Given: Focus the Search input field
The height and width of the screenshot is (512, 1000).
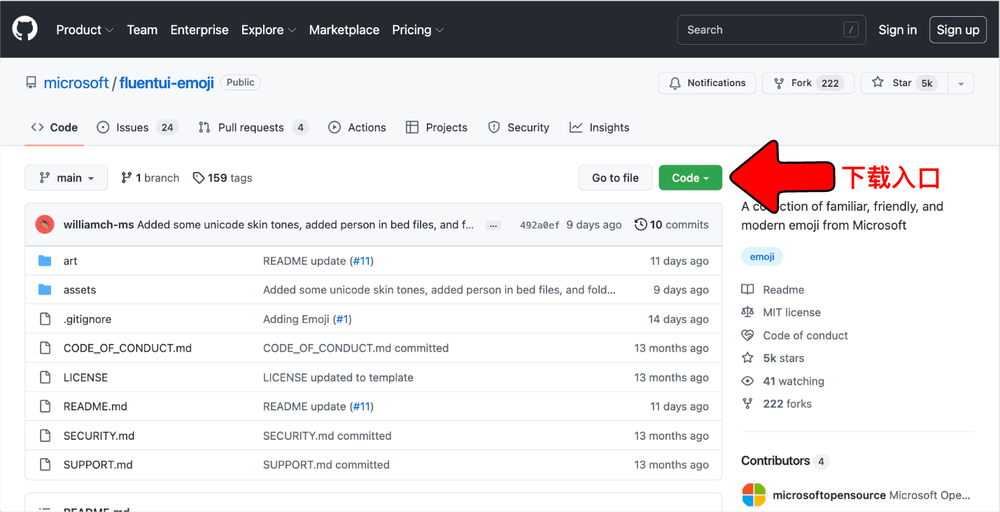Looking at the screenshot, I should (x=771, y=30).
